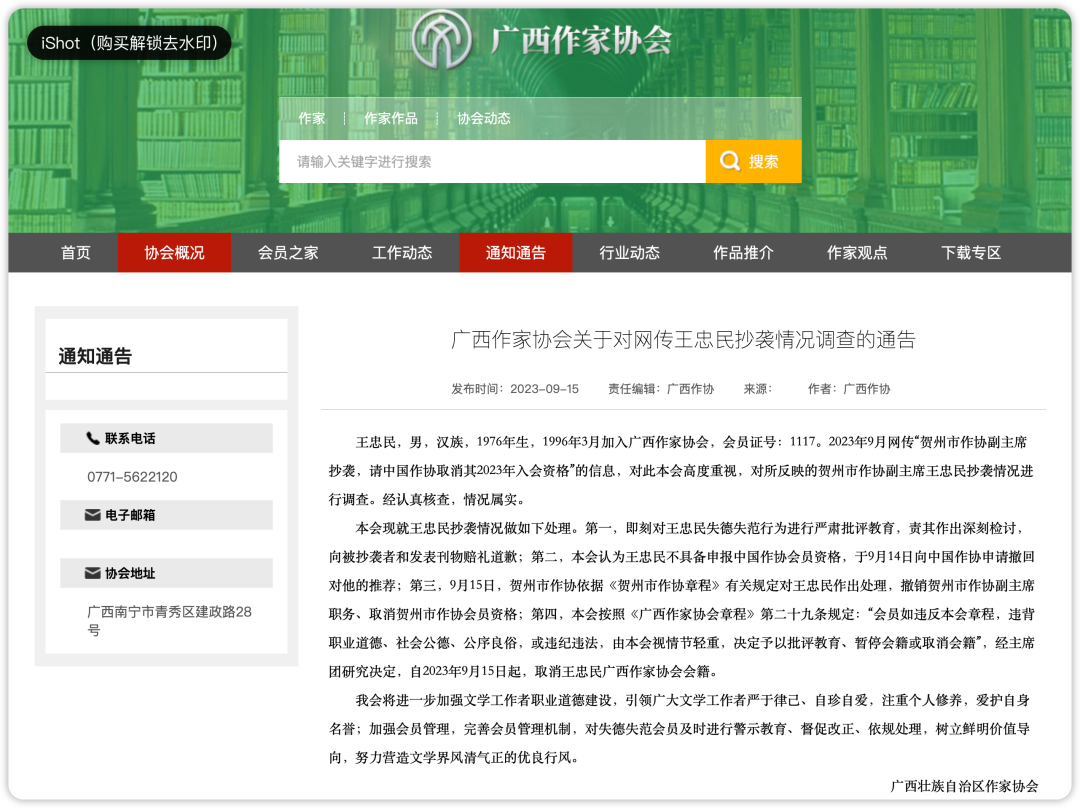Open 下载专区 downloads page
This screenshot has width=1080, height=808.
(x=971, y=253)
